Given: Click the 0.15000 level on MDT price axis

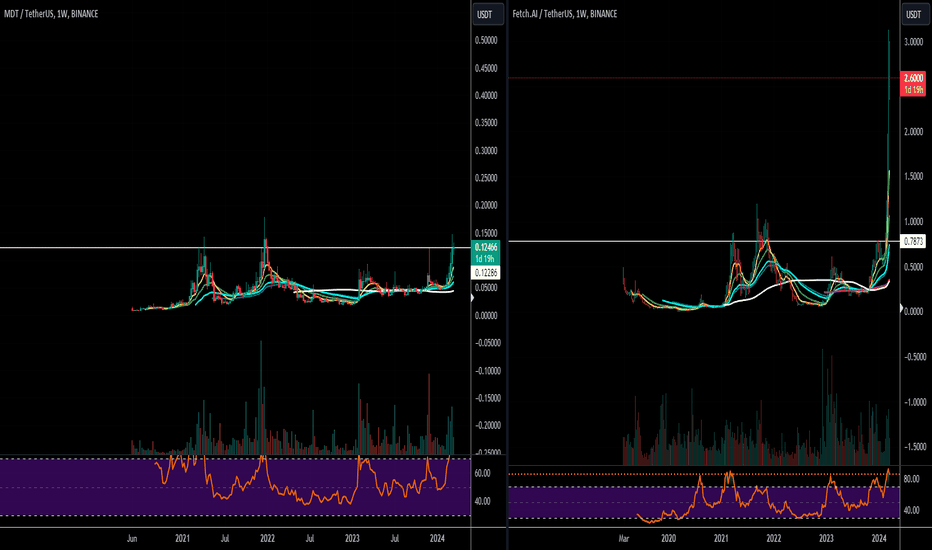Looking at the screenshot, I should (x=486, y=233).
